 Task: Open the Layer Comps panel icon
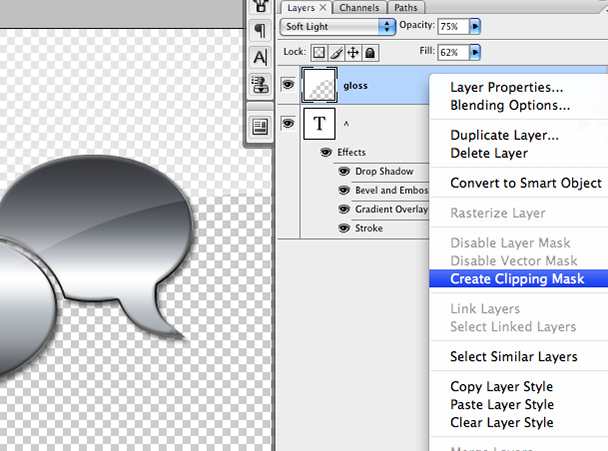[x=260, y=127]
